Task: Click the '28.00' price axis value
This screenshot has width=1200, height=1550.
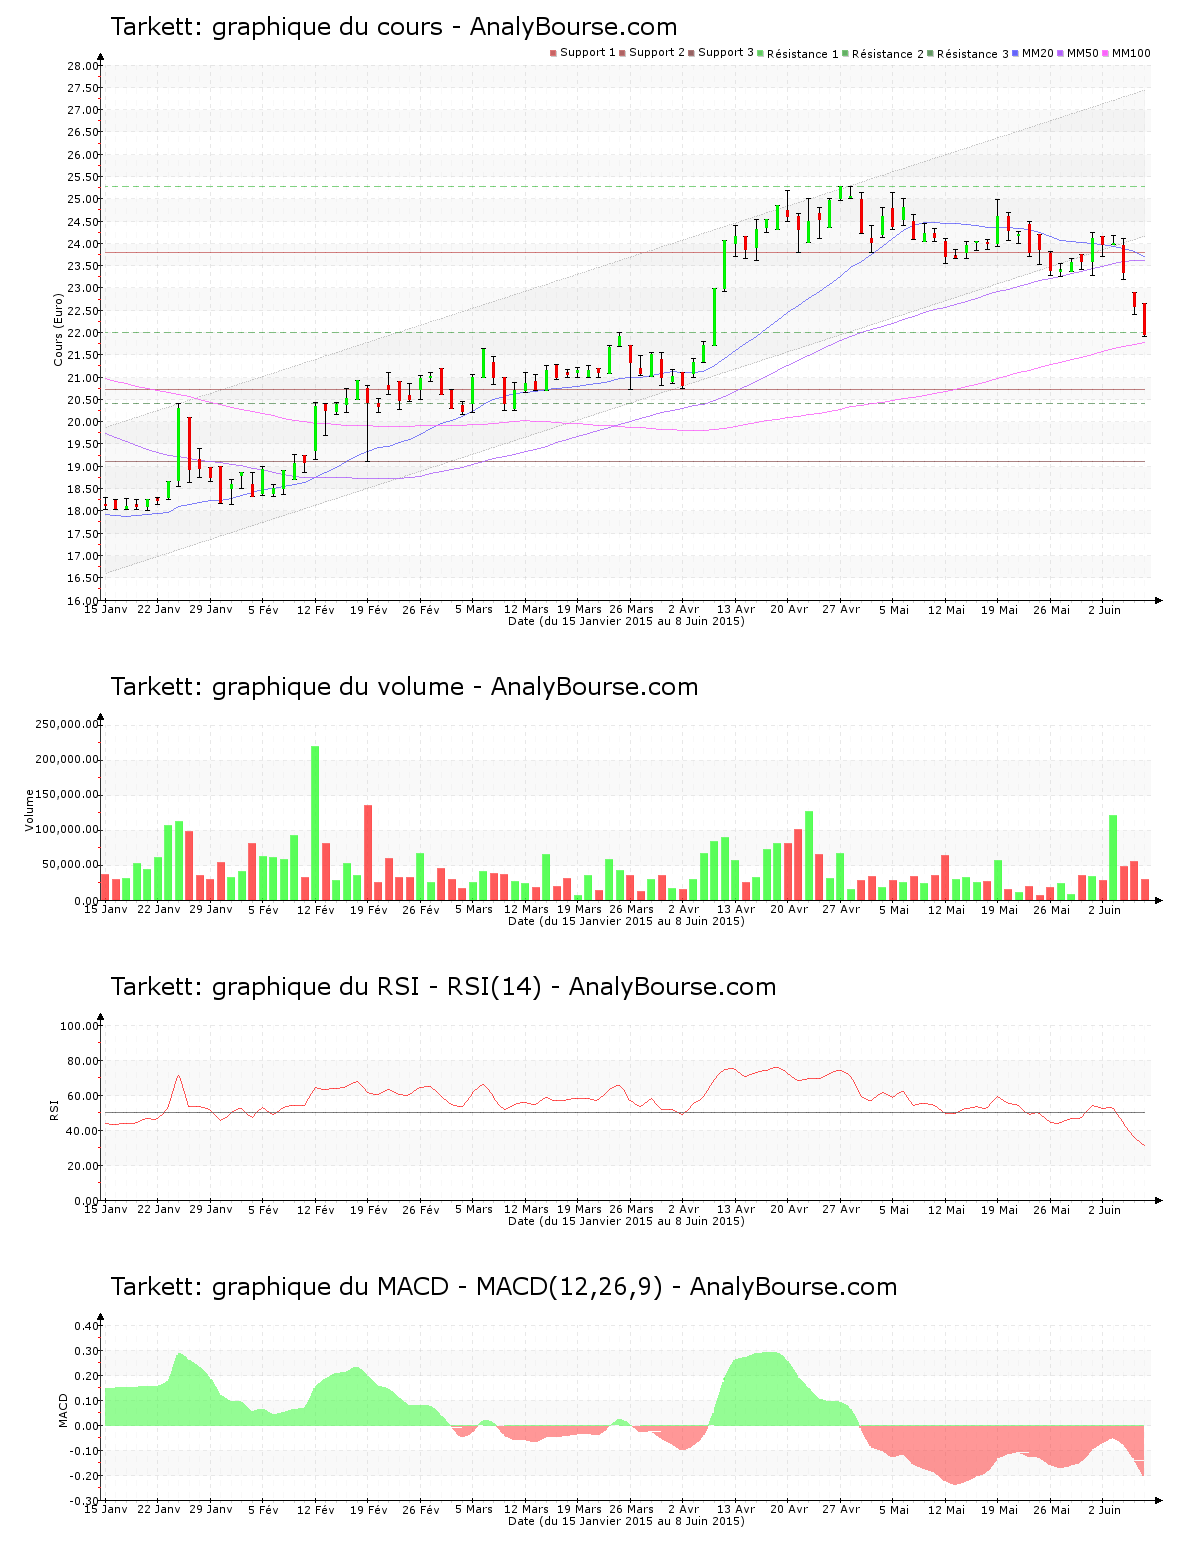Action: (83, 66)
